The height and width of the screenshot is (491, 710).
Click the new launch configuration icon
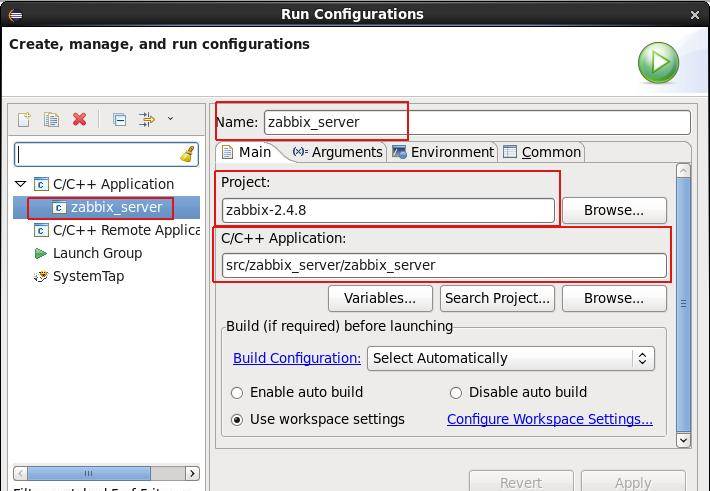click(x=24, y=120)
